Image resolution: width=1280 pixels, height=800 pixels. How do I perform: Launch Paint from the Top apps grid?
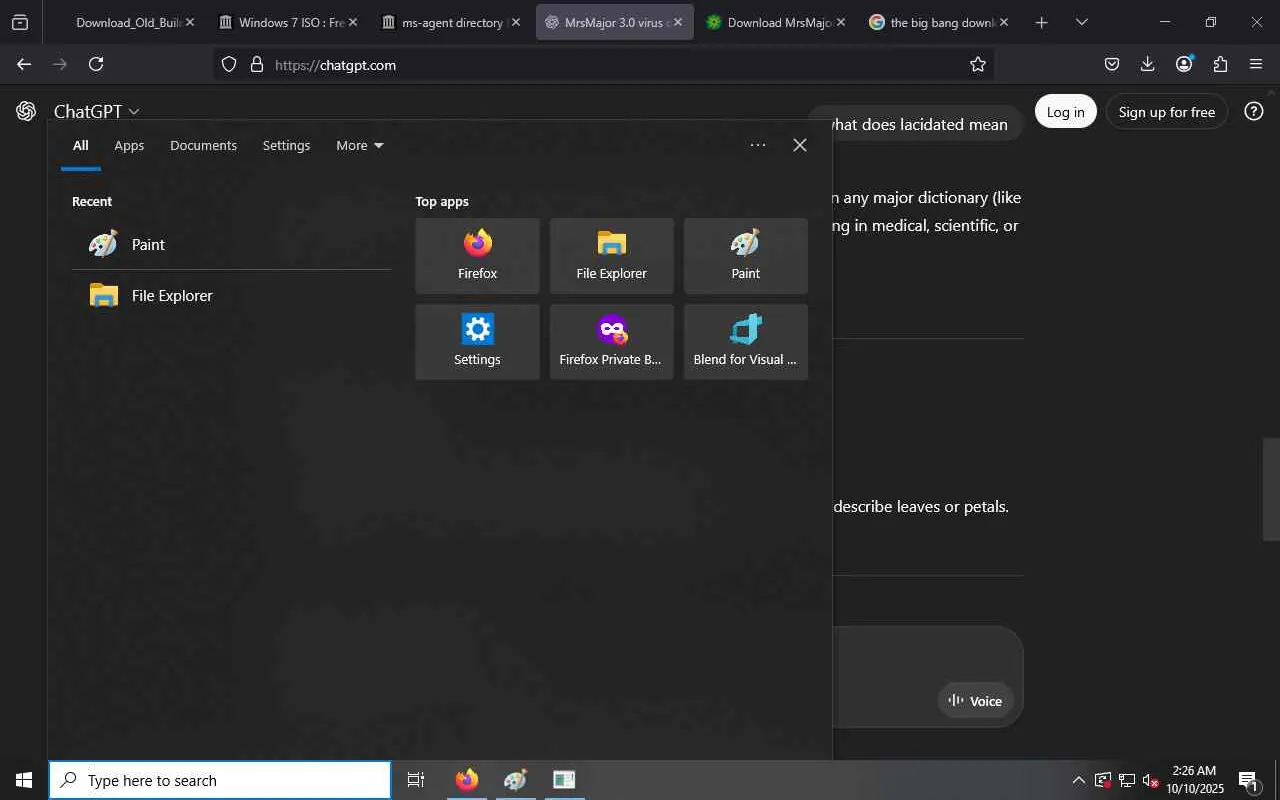(745, 256)
